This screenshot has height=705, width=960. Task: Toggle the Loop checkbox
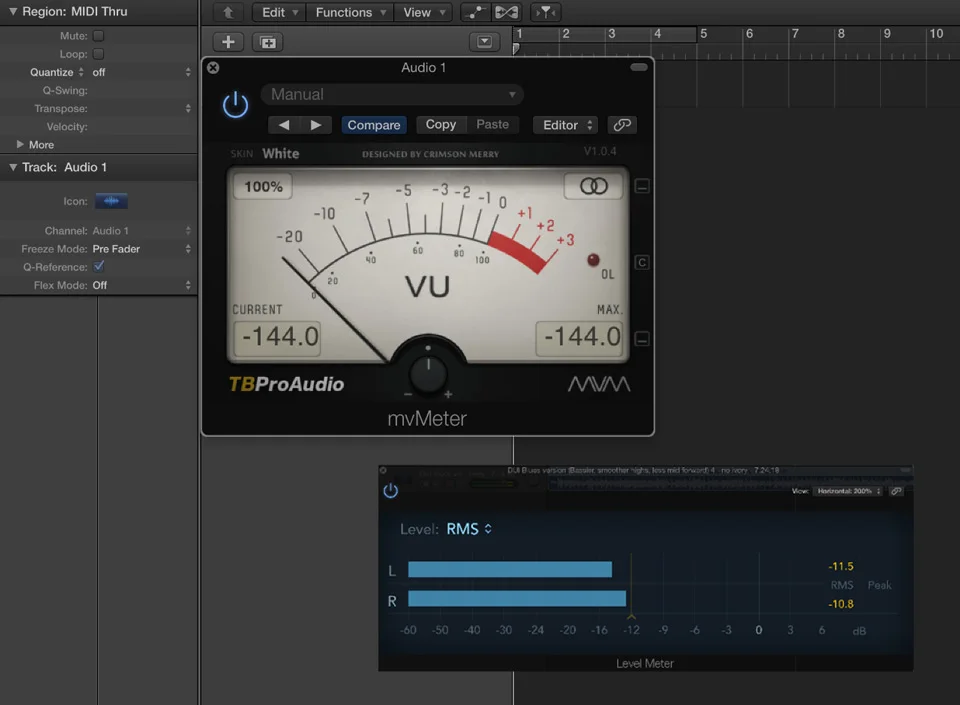click(x=99, y=54)
